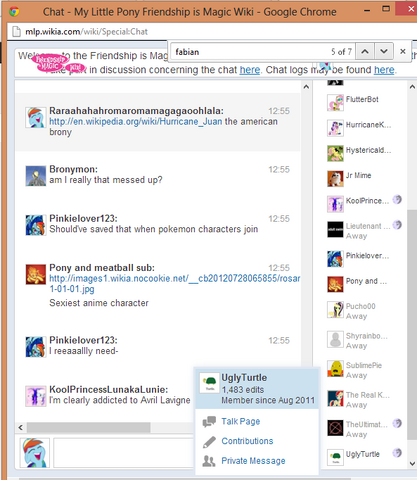Click the badge icon next to UglyTurtle
The height and width of the screenshot is (480, 417).
[x=397, y=453]
